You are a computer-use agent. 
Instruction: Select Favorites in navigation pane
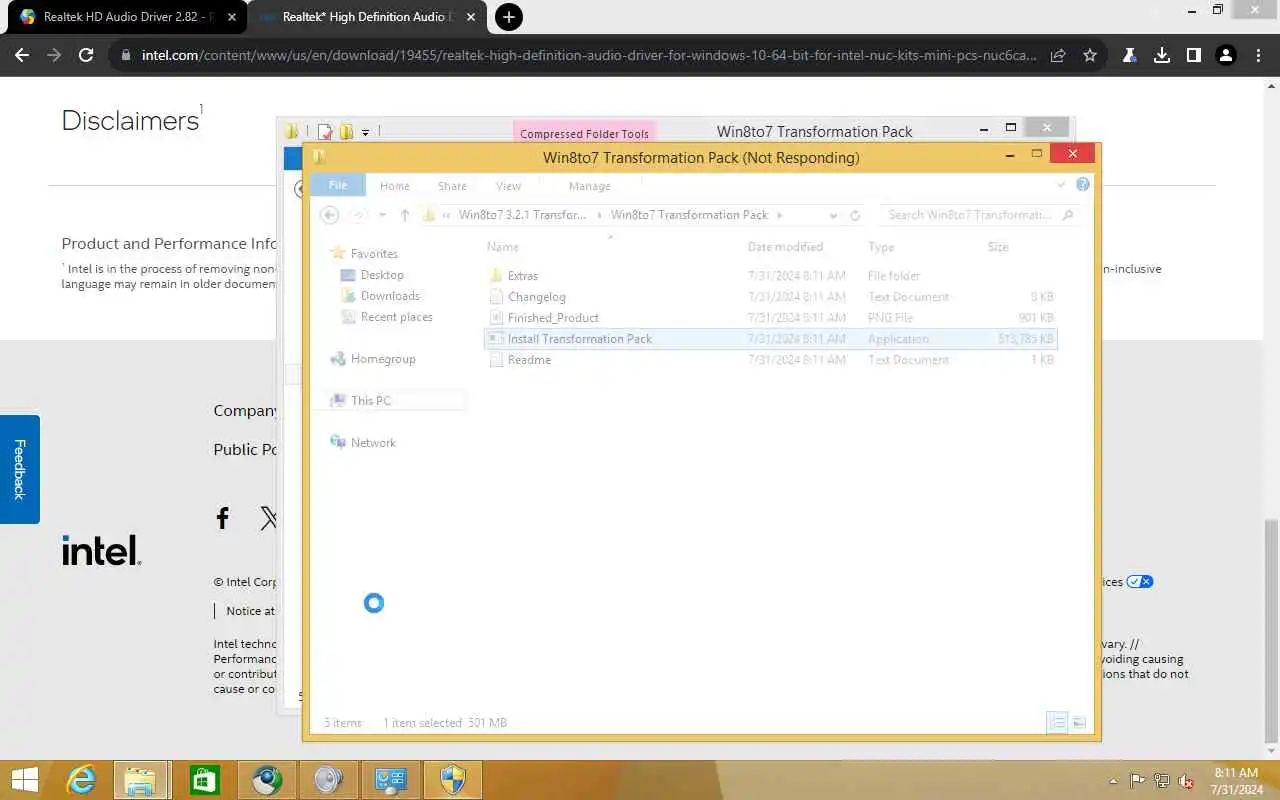point(373,254)
